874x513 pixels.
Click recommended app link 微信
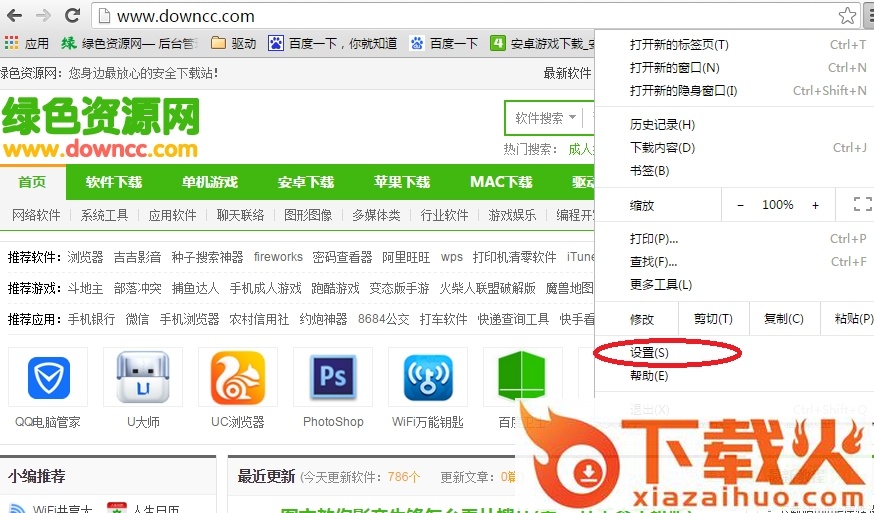click(x=137, y=319)
